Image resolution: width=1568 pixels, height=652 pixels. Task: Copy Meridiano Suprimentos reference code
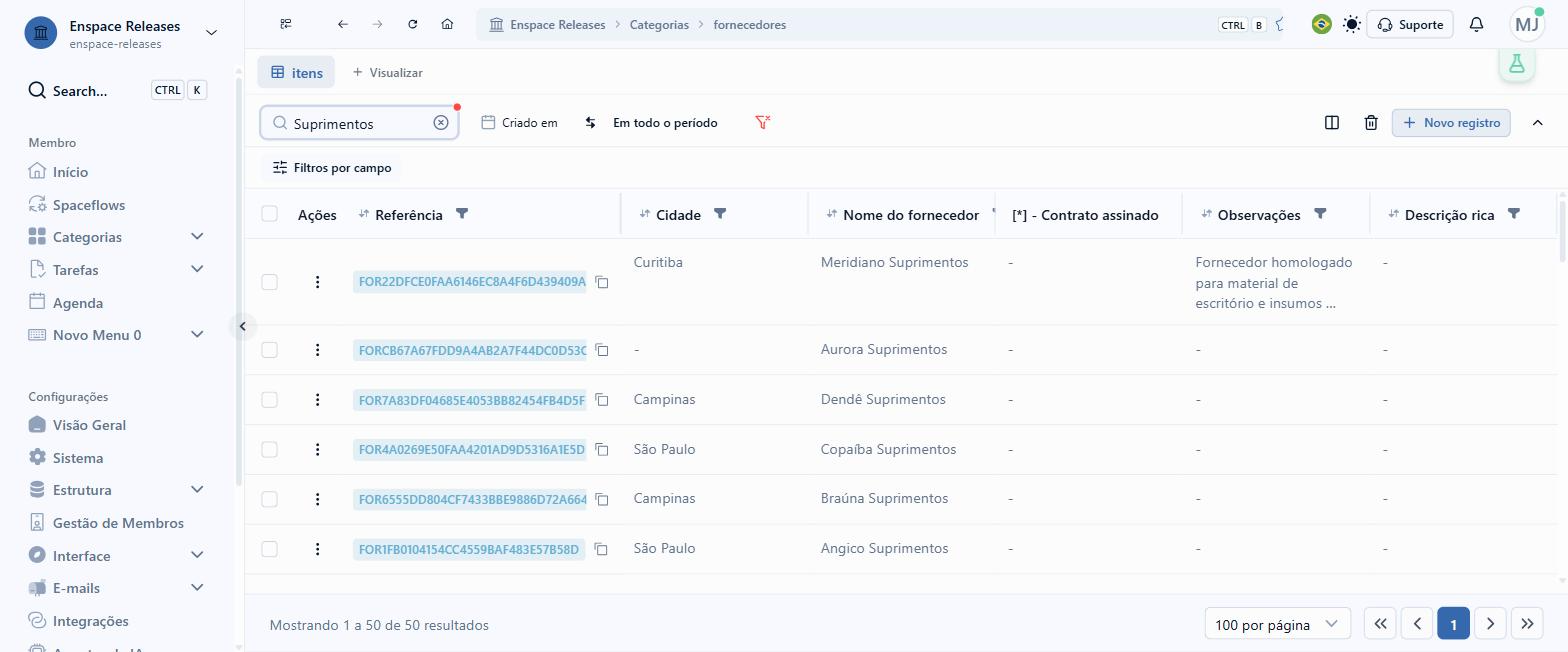pos(602,282)
